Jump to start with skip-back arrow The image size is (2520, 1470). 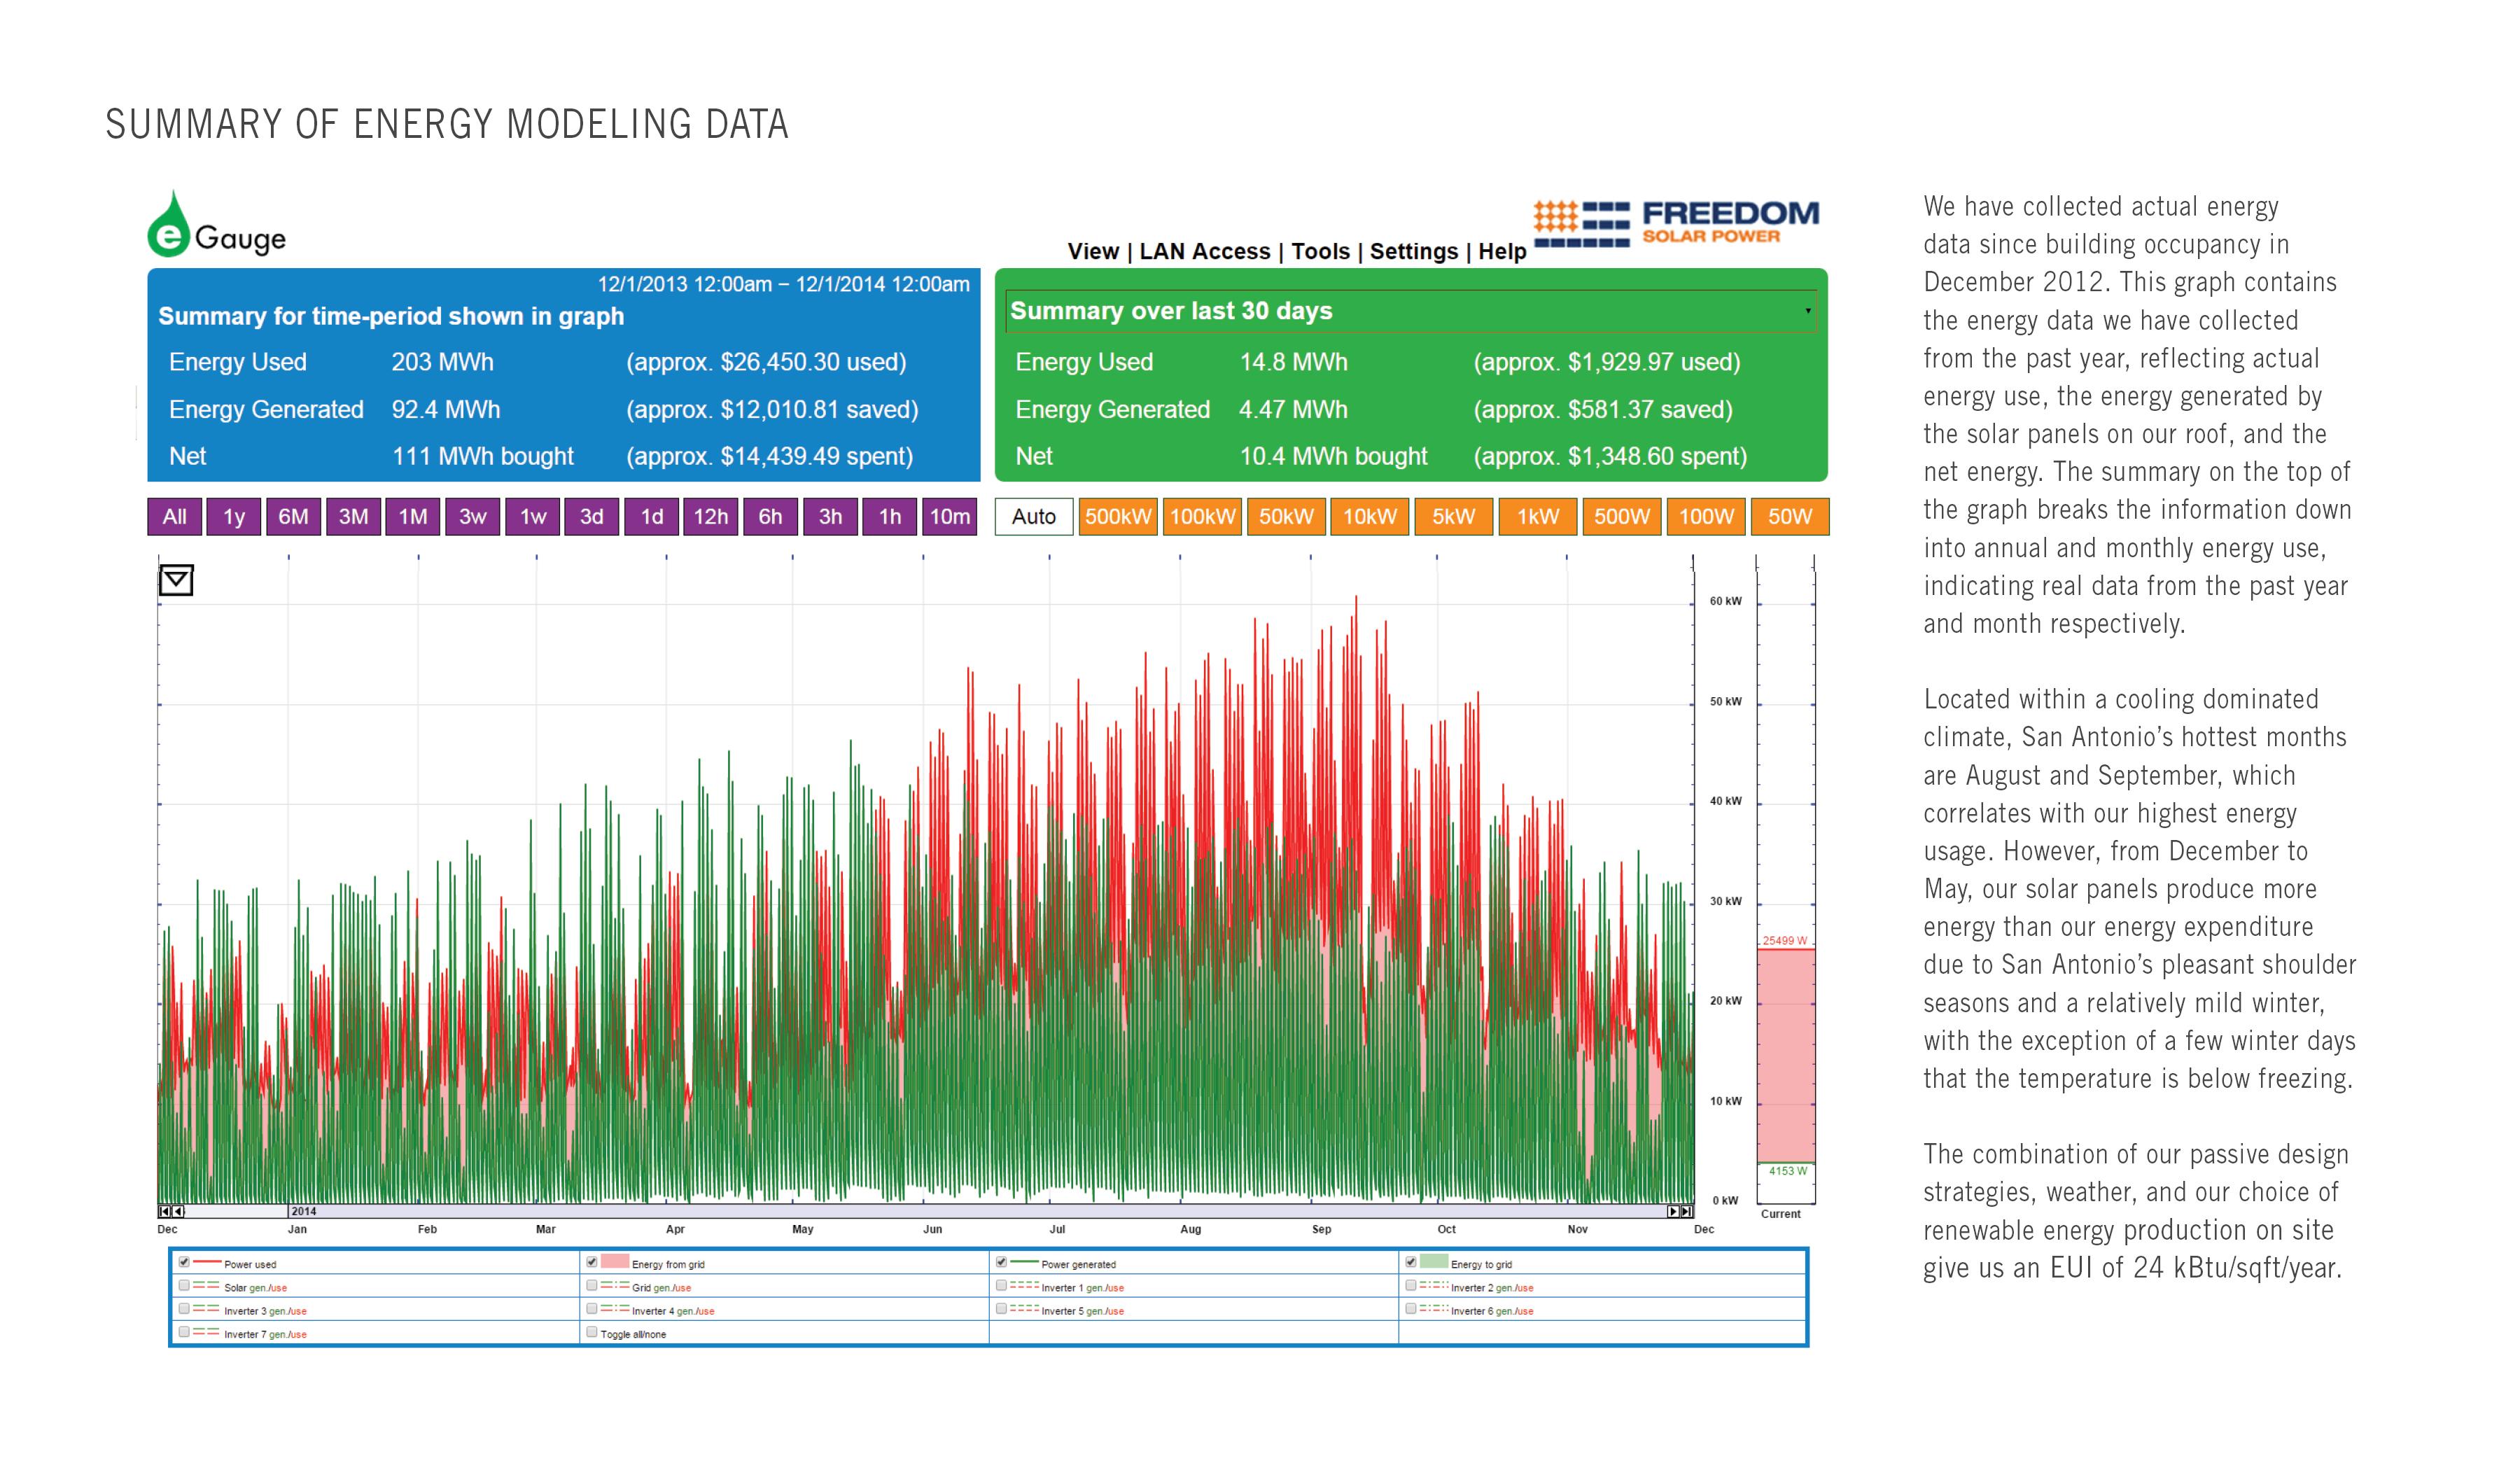point(164,1211)
